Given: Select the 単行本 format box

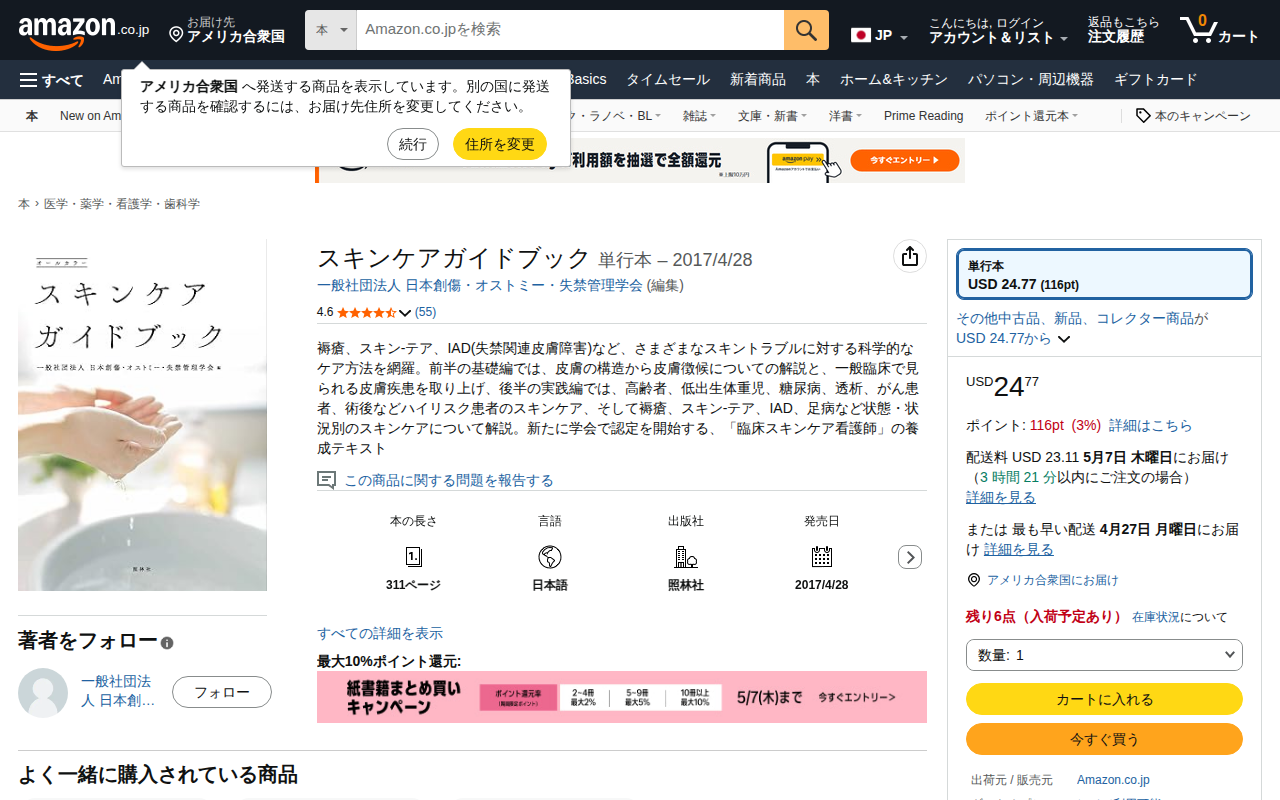Looking at the screenshot, I should pos(1104,274).
